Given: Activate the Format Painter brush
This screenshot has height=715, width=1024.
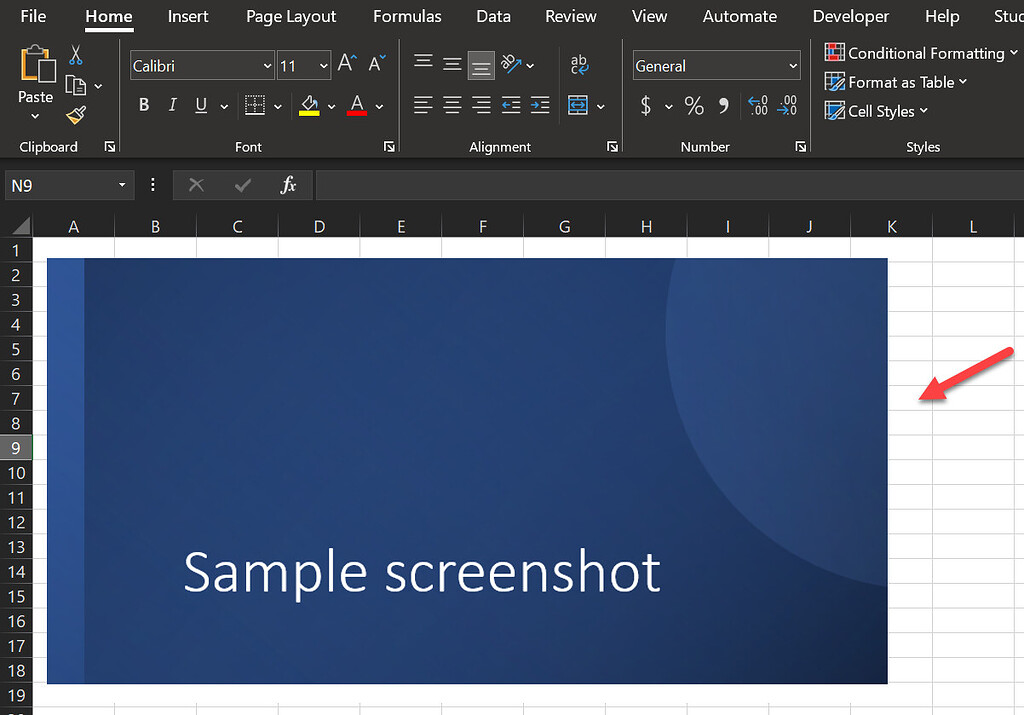Looking at the screenshot, I should click(76, 116).
